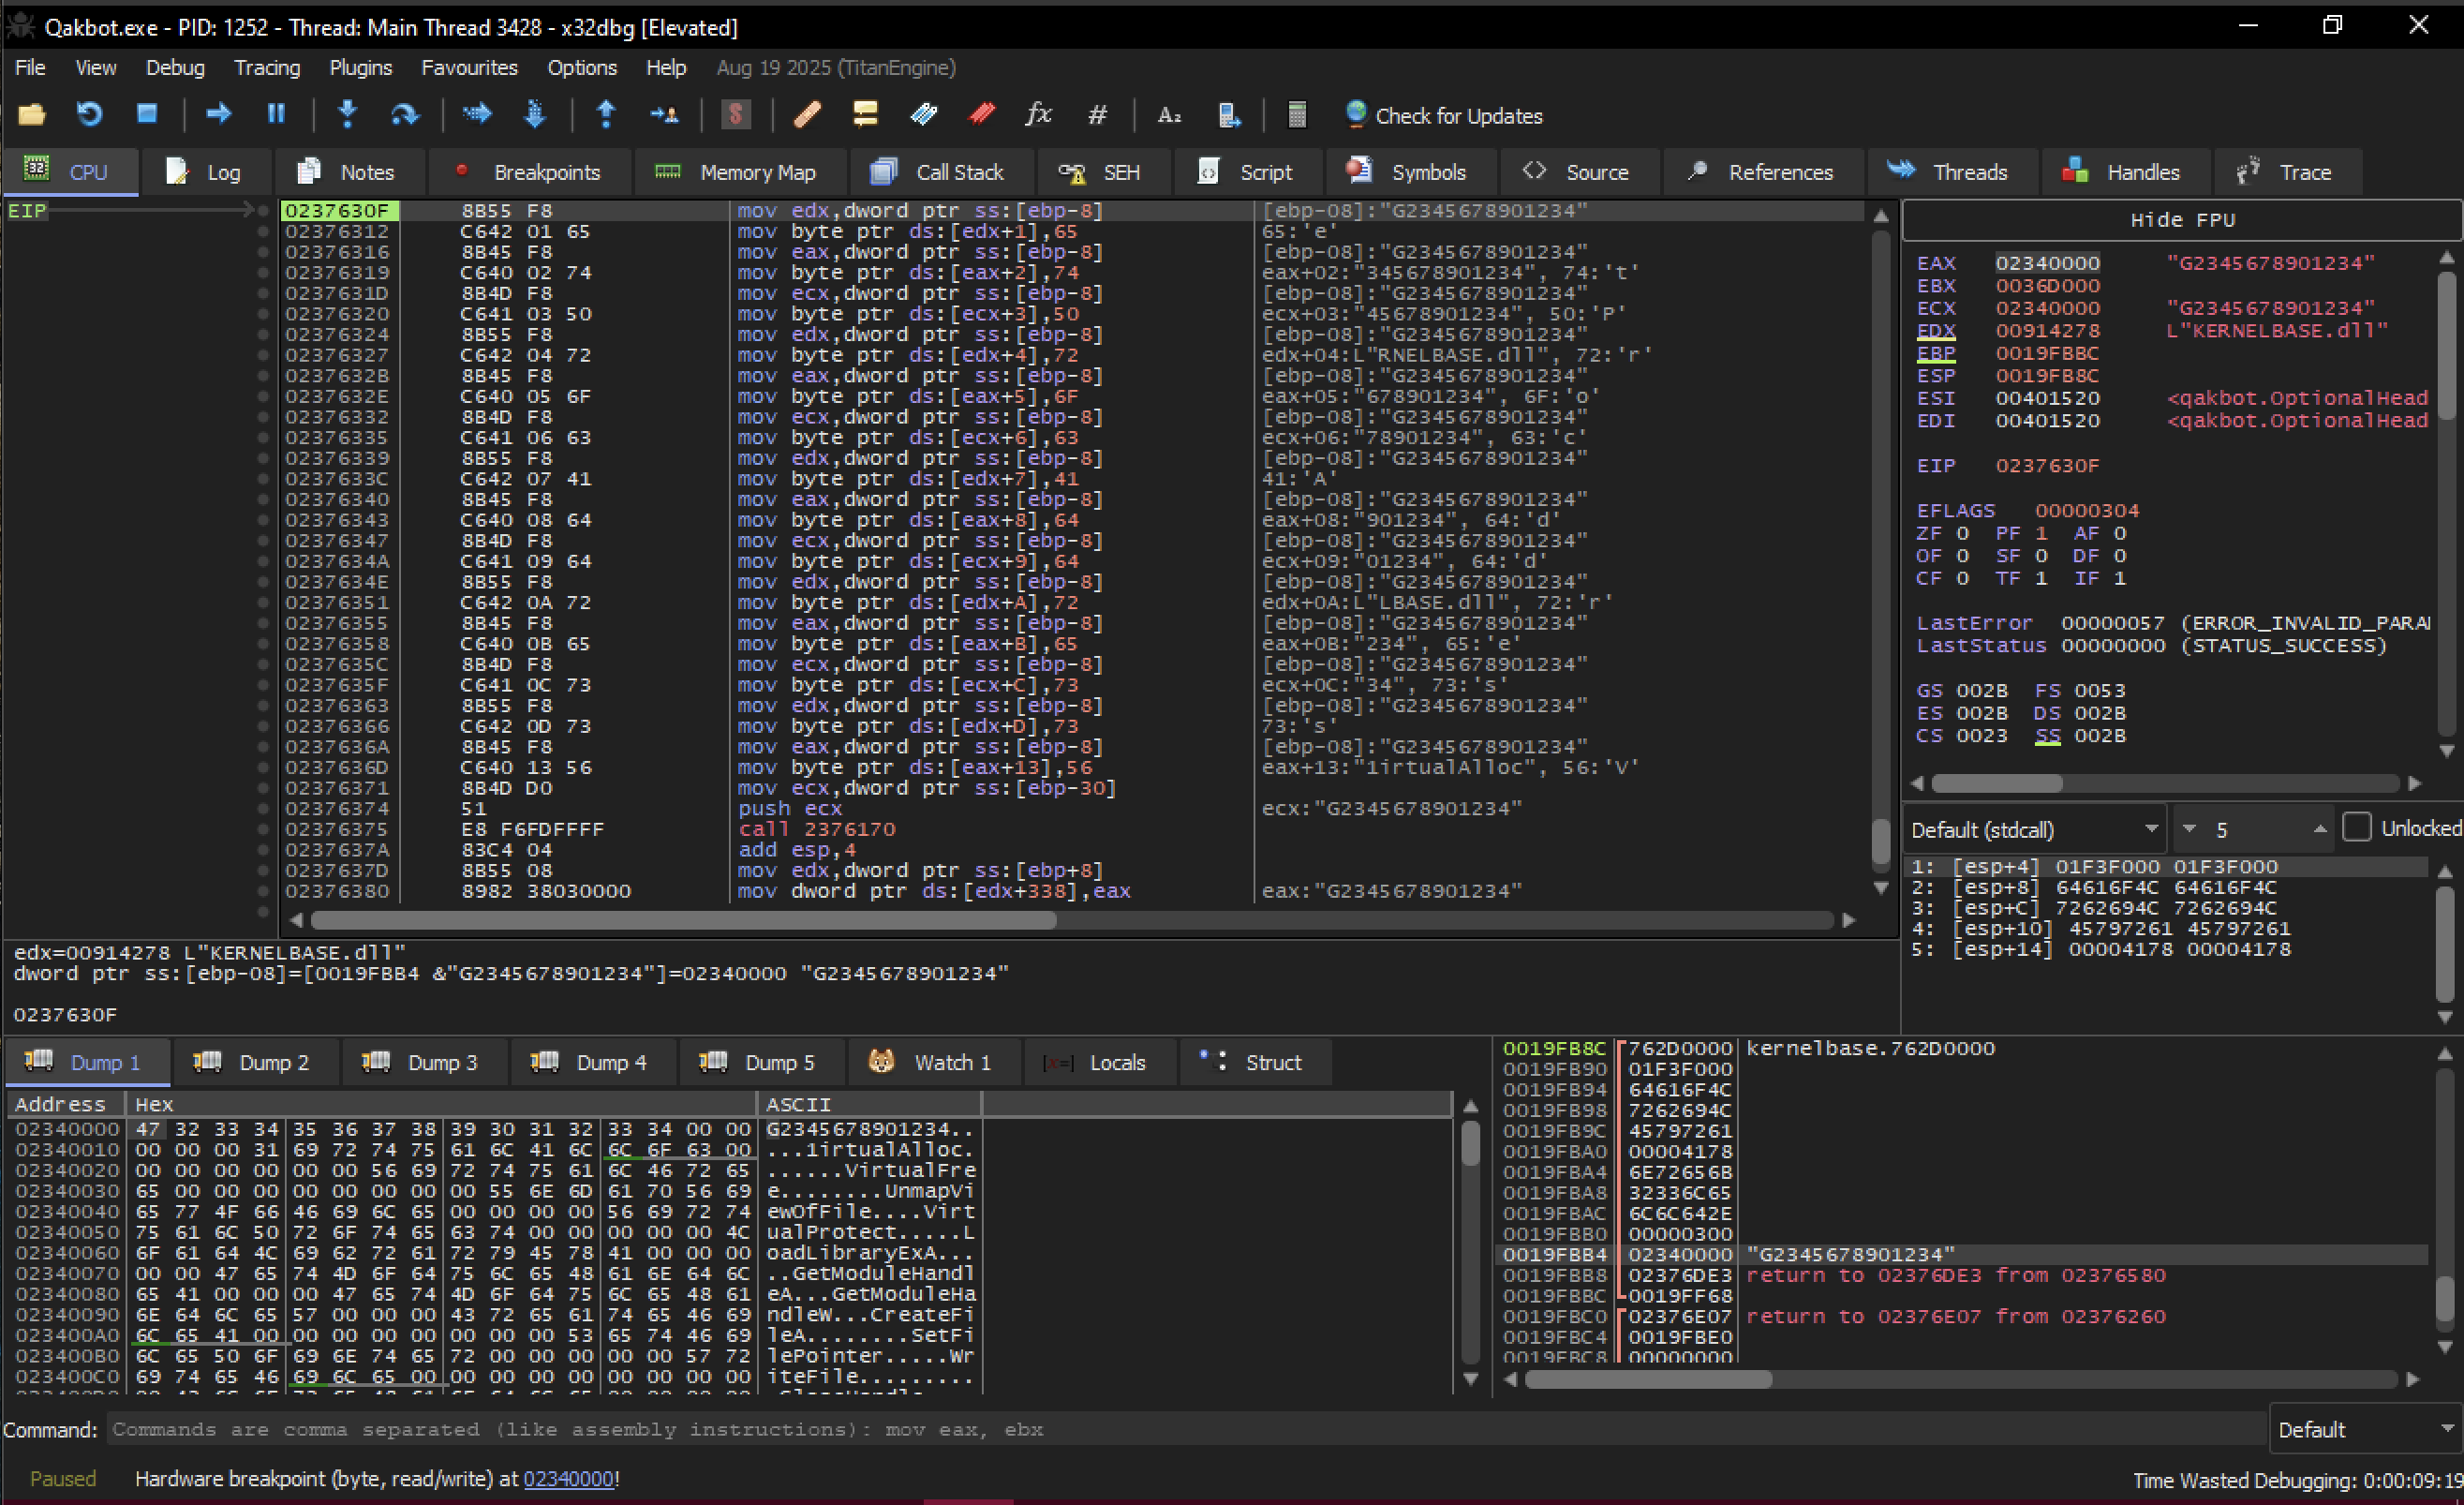2464x1505 pixels.
Task: Open the hash # icon
Action: point(1097,115)
